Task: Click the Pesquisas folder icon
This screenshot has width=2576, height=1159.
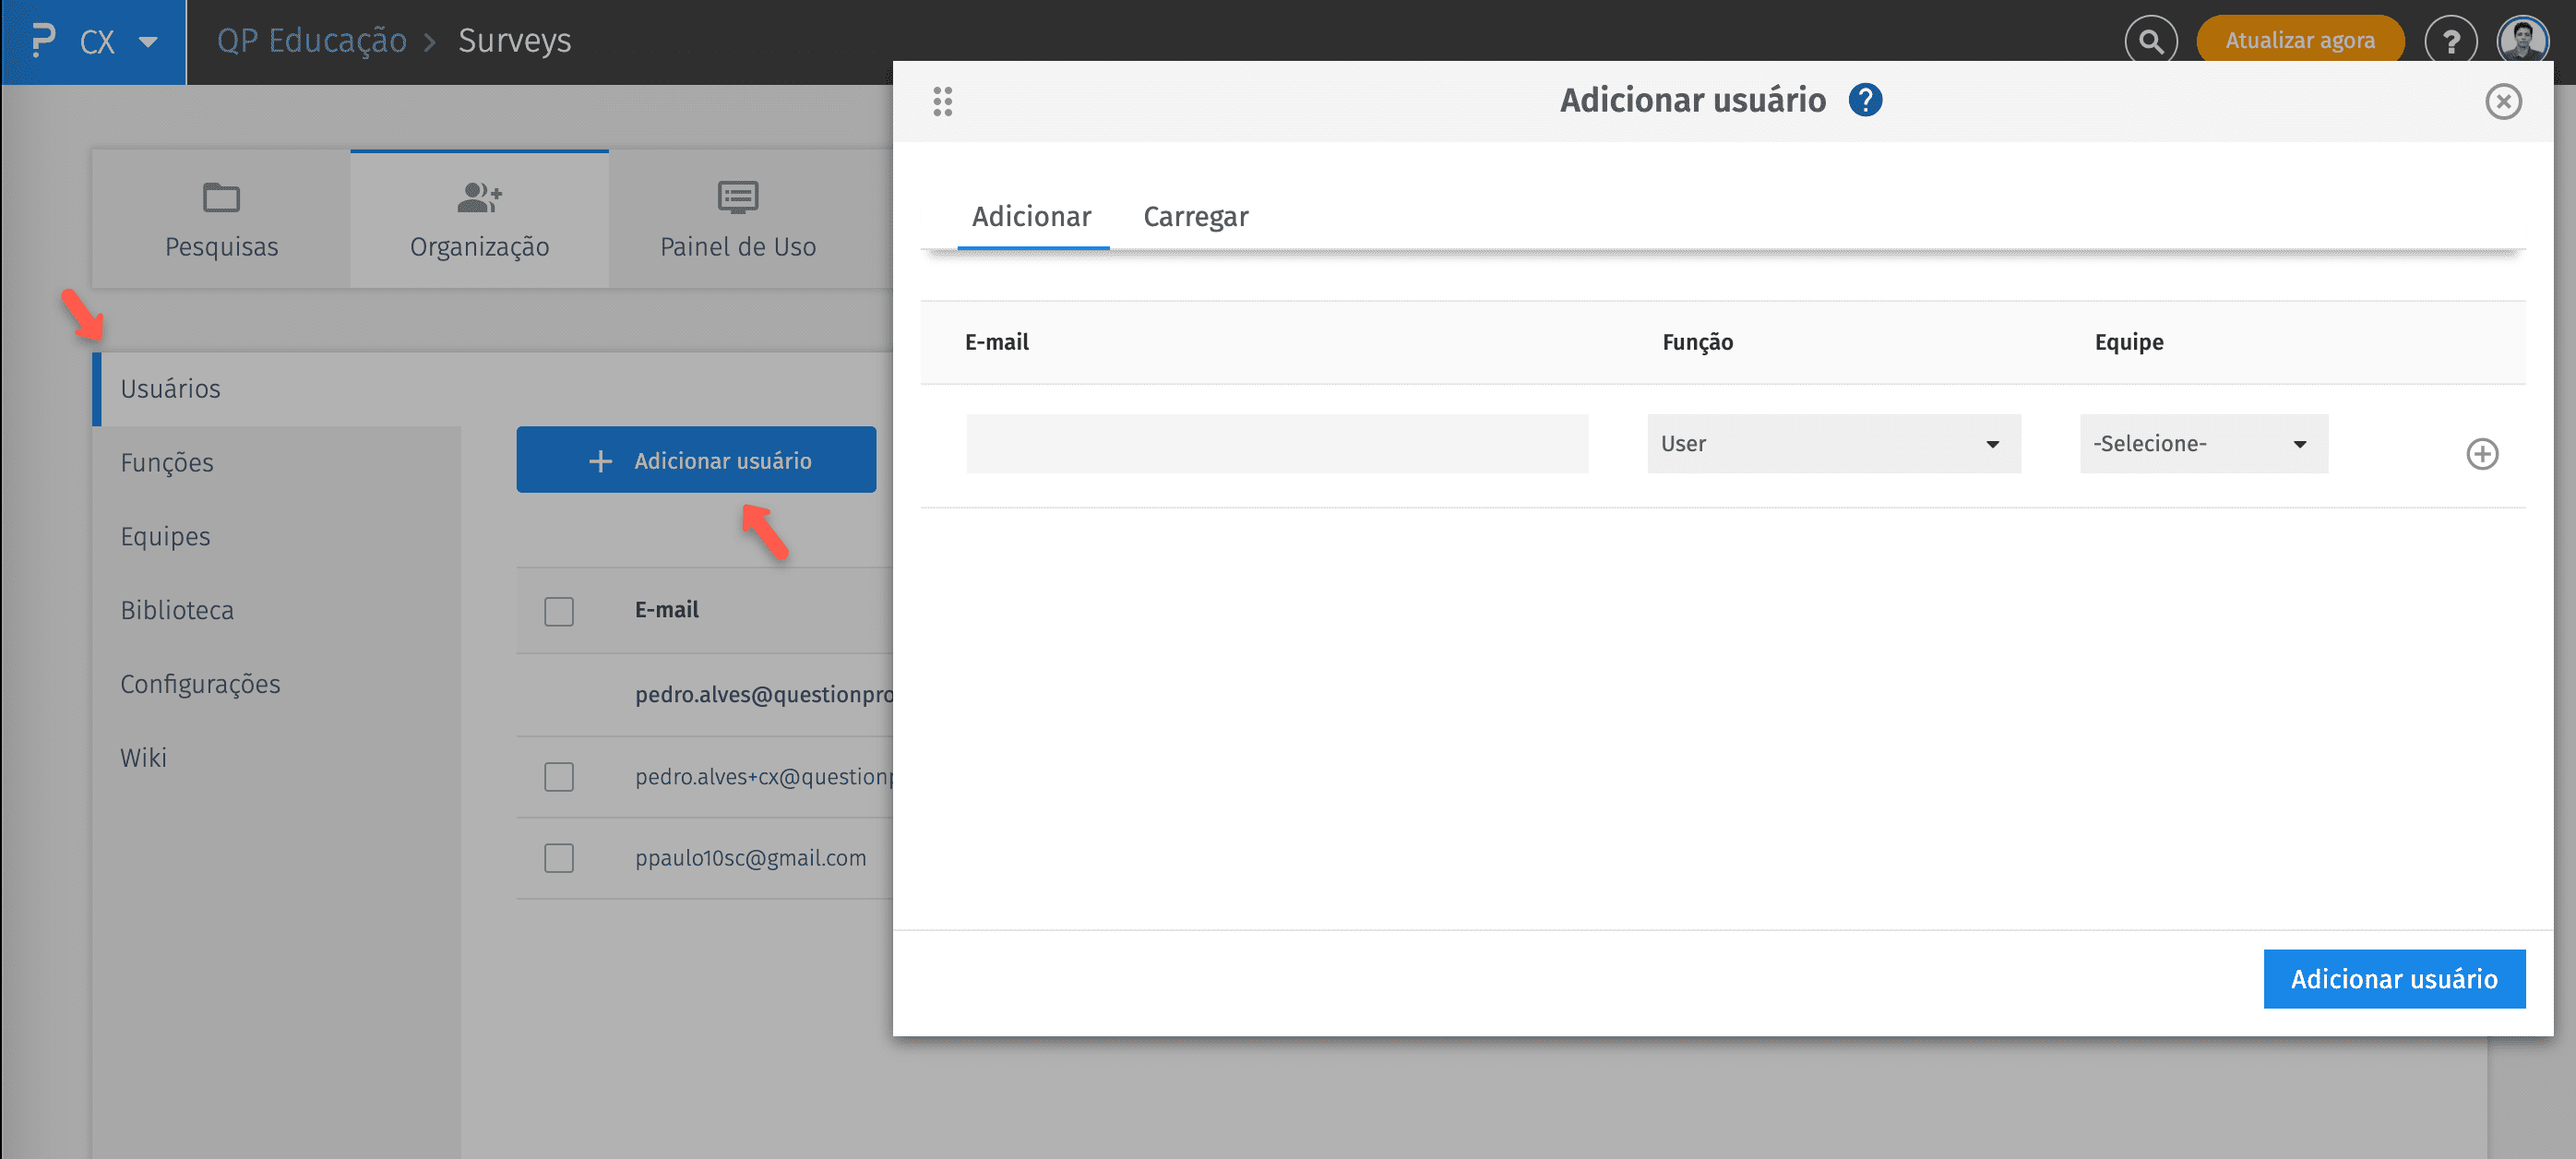Action: [x=221, y=197]
